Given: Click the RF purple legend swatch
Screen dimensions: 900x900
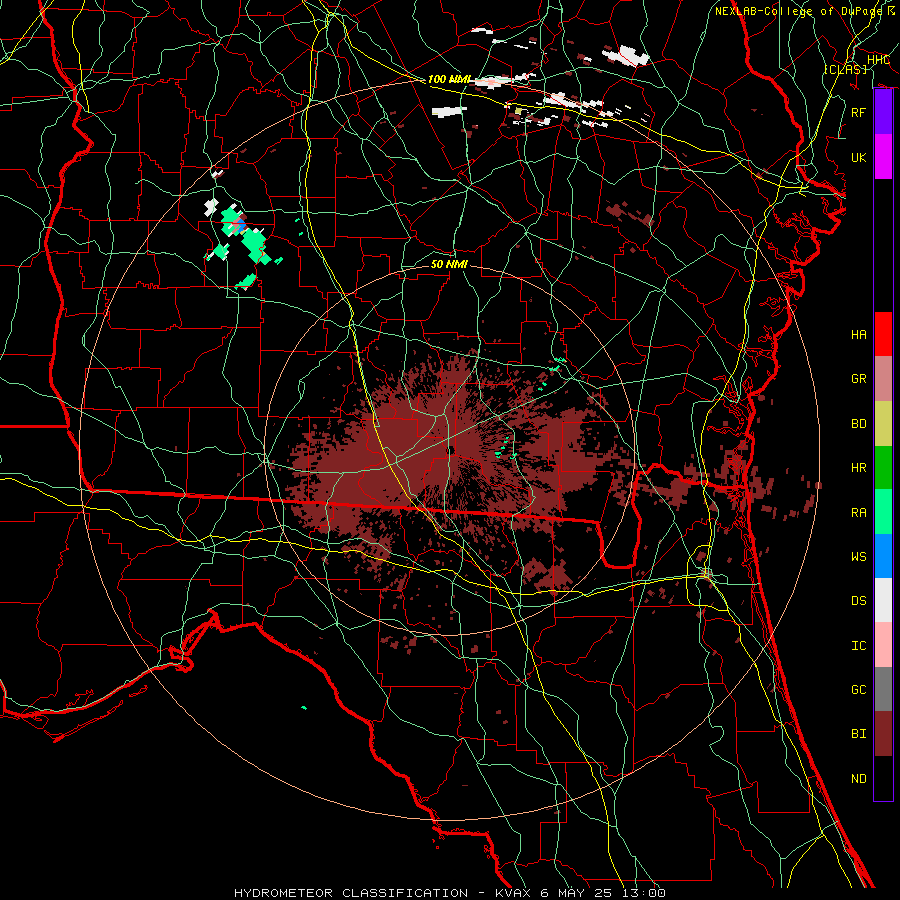Looking at the screenshot, I should coord(883,112).
